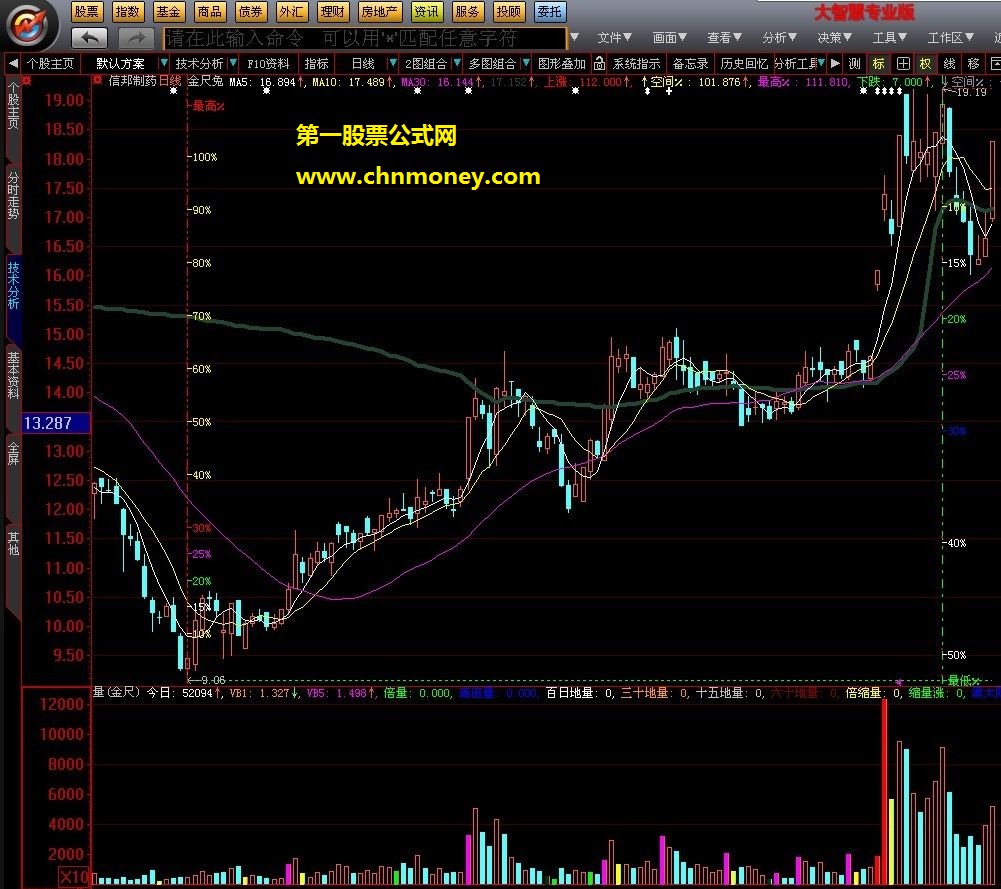Image resolution: width=1001 pixels, height=889 pixels.
Task: Open the 决策 menu
Action: click(834, 38)
